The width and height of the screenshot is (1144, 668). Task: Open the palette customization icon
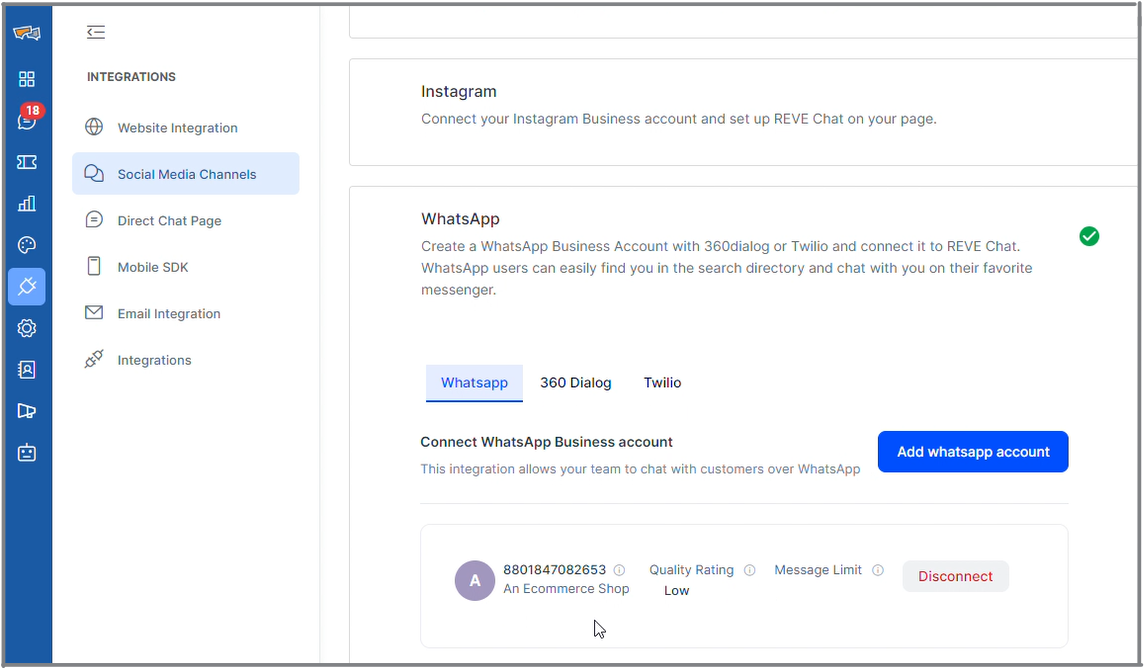pyautogui.click(x=26, y=245)
